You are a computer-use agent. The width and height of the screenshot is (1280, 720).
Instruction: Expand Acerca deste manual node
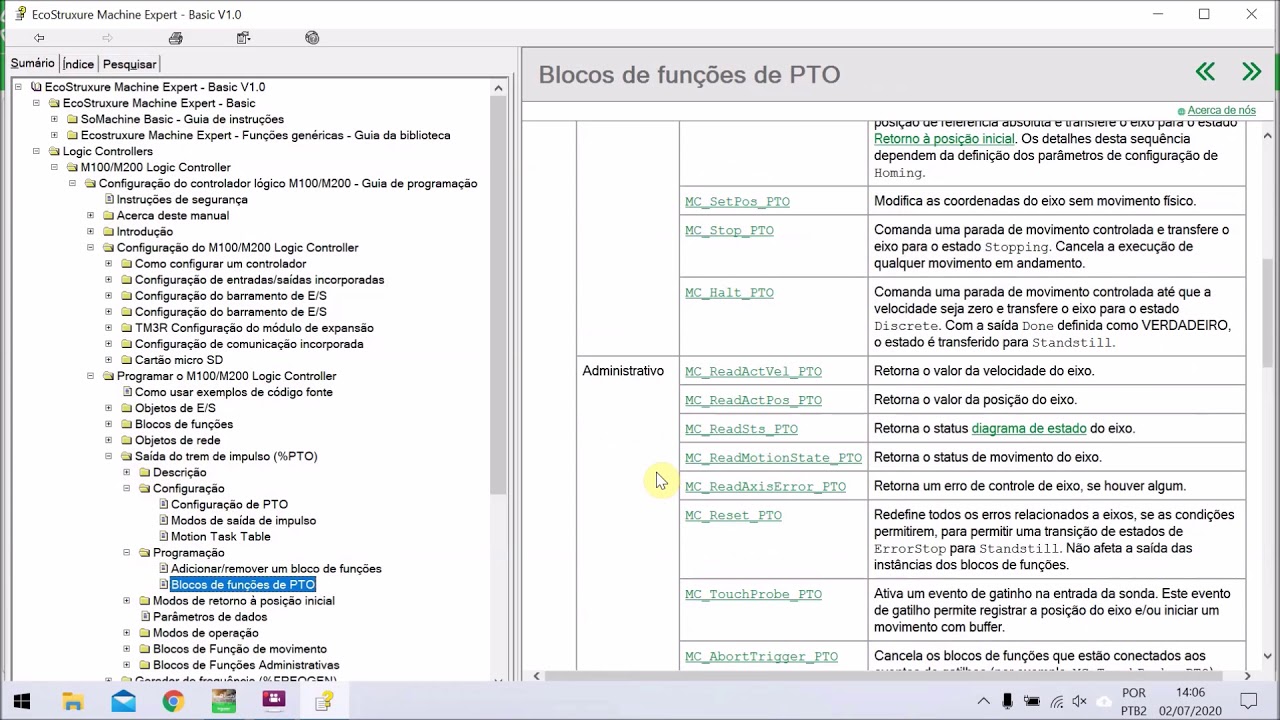click(90, 215)
